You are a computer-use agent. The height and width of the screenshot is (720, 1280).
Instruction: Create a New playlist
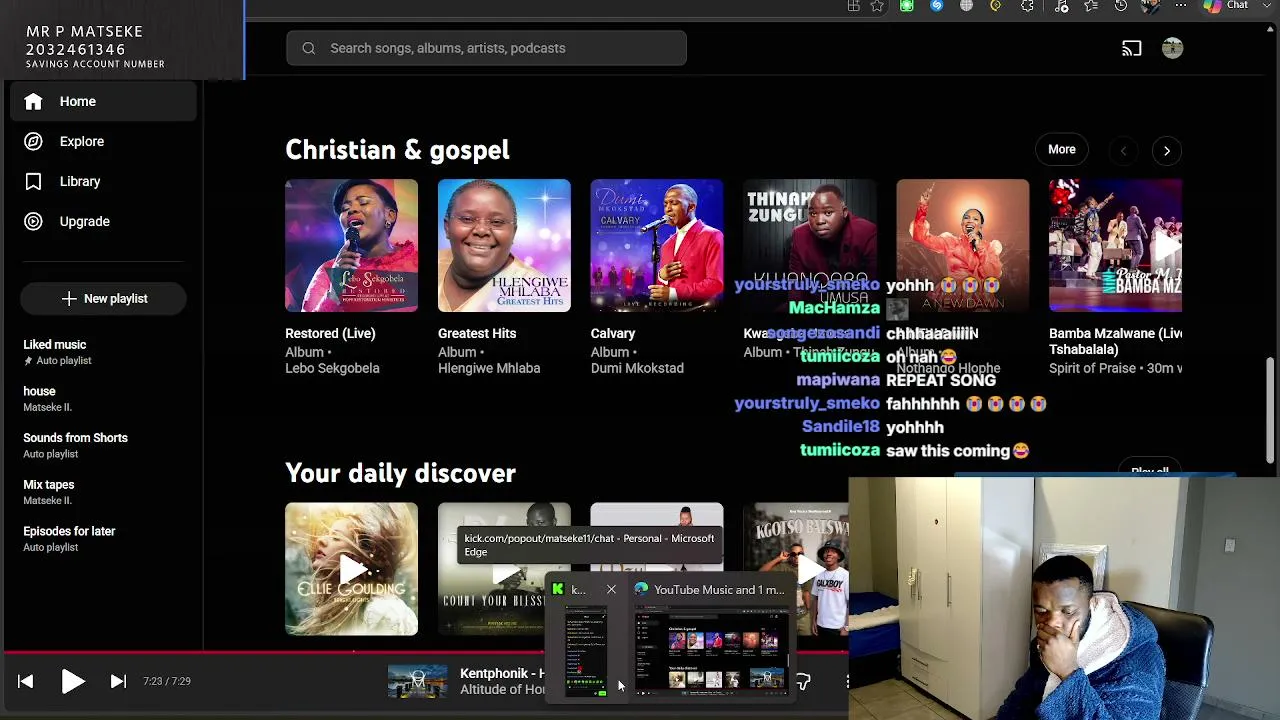click(104, 299)
